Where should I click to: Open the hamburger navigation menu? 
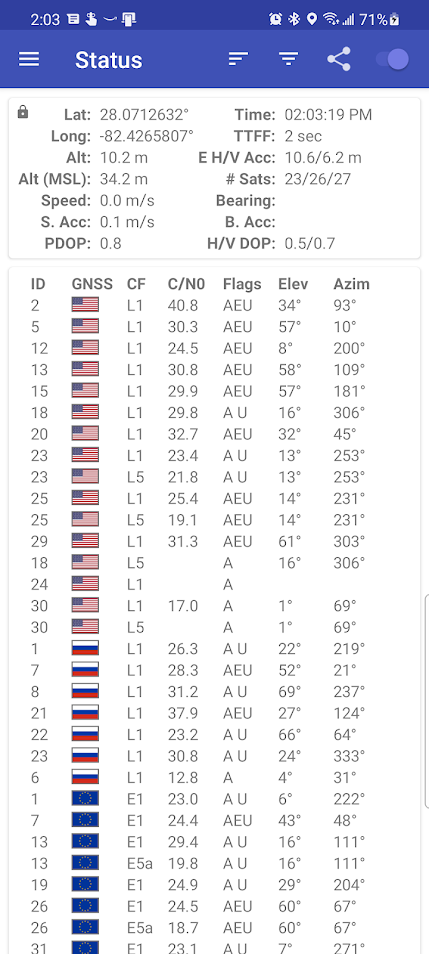29,59
